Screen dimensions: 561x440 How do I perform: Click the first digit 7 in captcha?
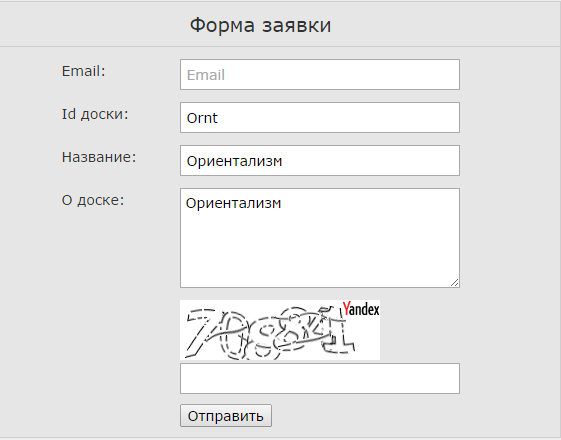click(200, 333)
